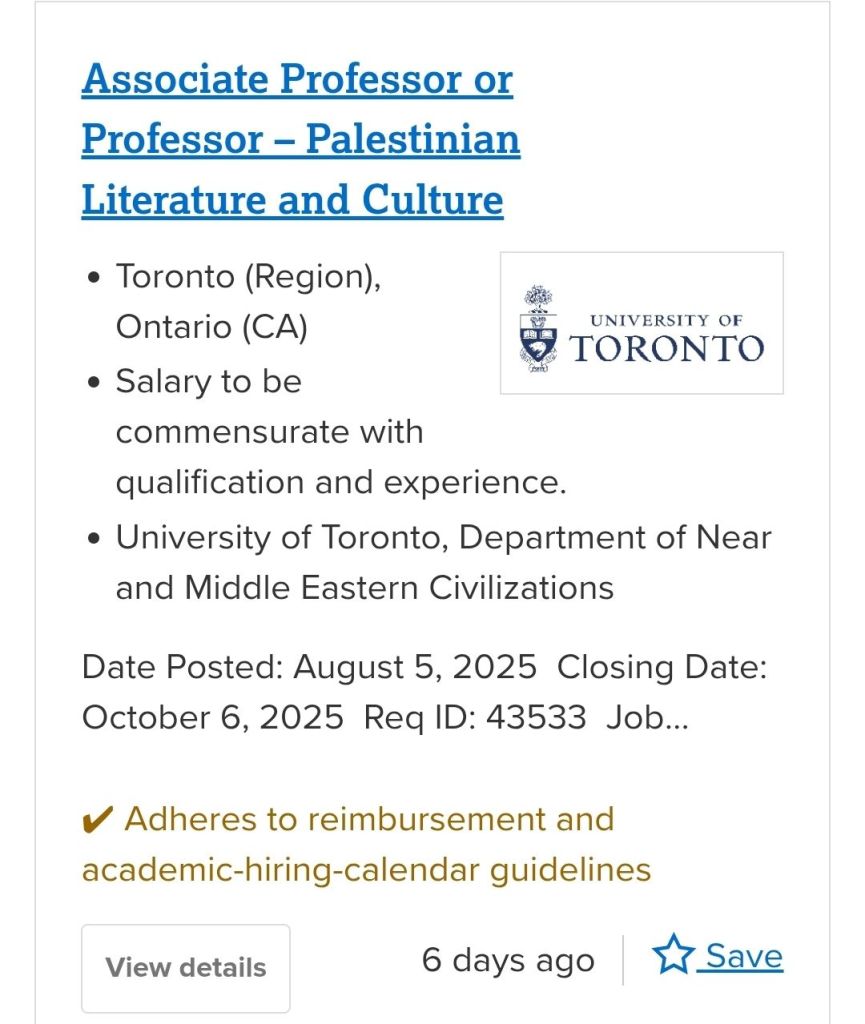Click the 6 days ago timestamp
The image size is (865, 1024).
[508, 960]
